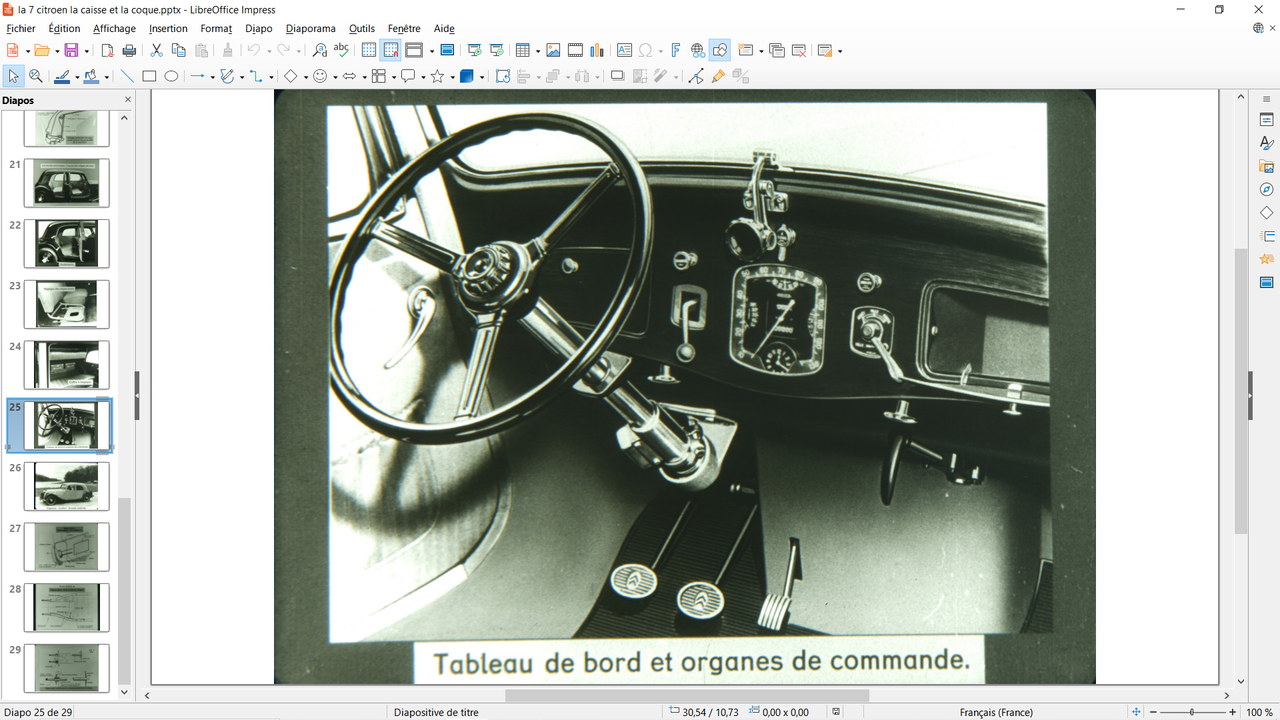The image size is (1280, 720).
Task: Click Français (France) language in status bar
Action: (996, 712)
